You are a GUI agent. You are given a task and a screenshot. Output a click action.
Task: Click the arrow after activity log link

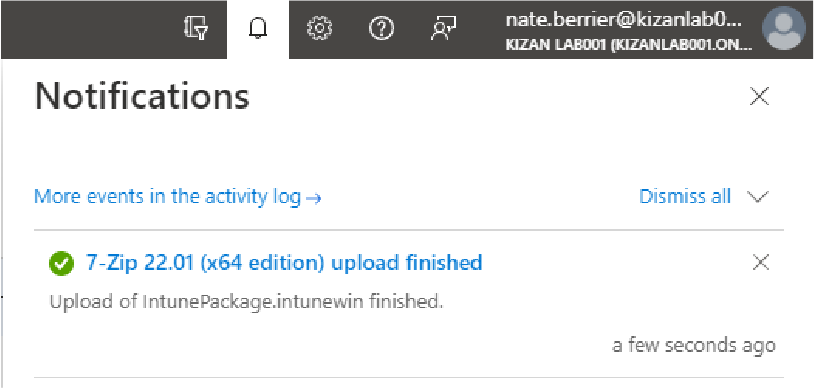[313, 198]
